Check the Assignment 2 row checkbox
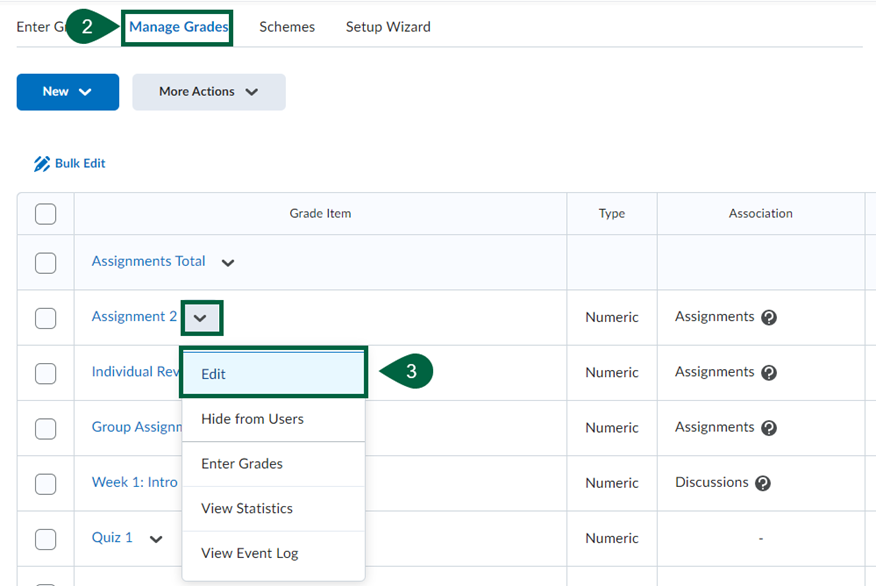 (45, 316)
